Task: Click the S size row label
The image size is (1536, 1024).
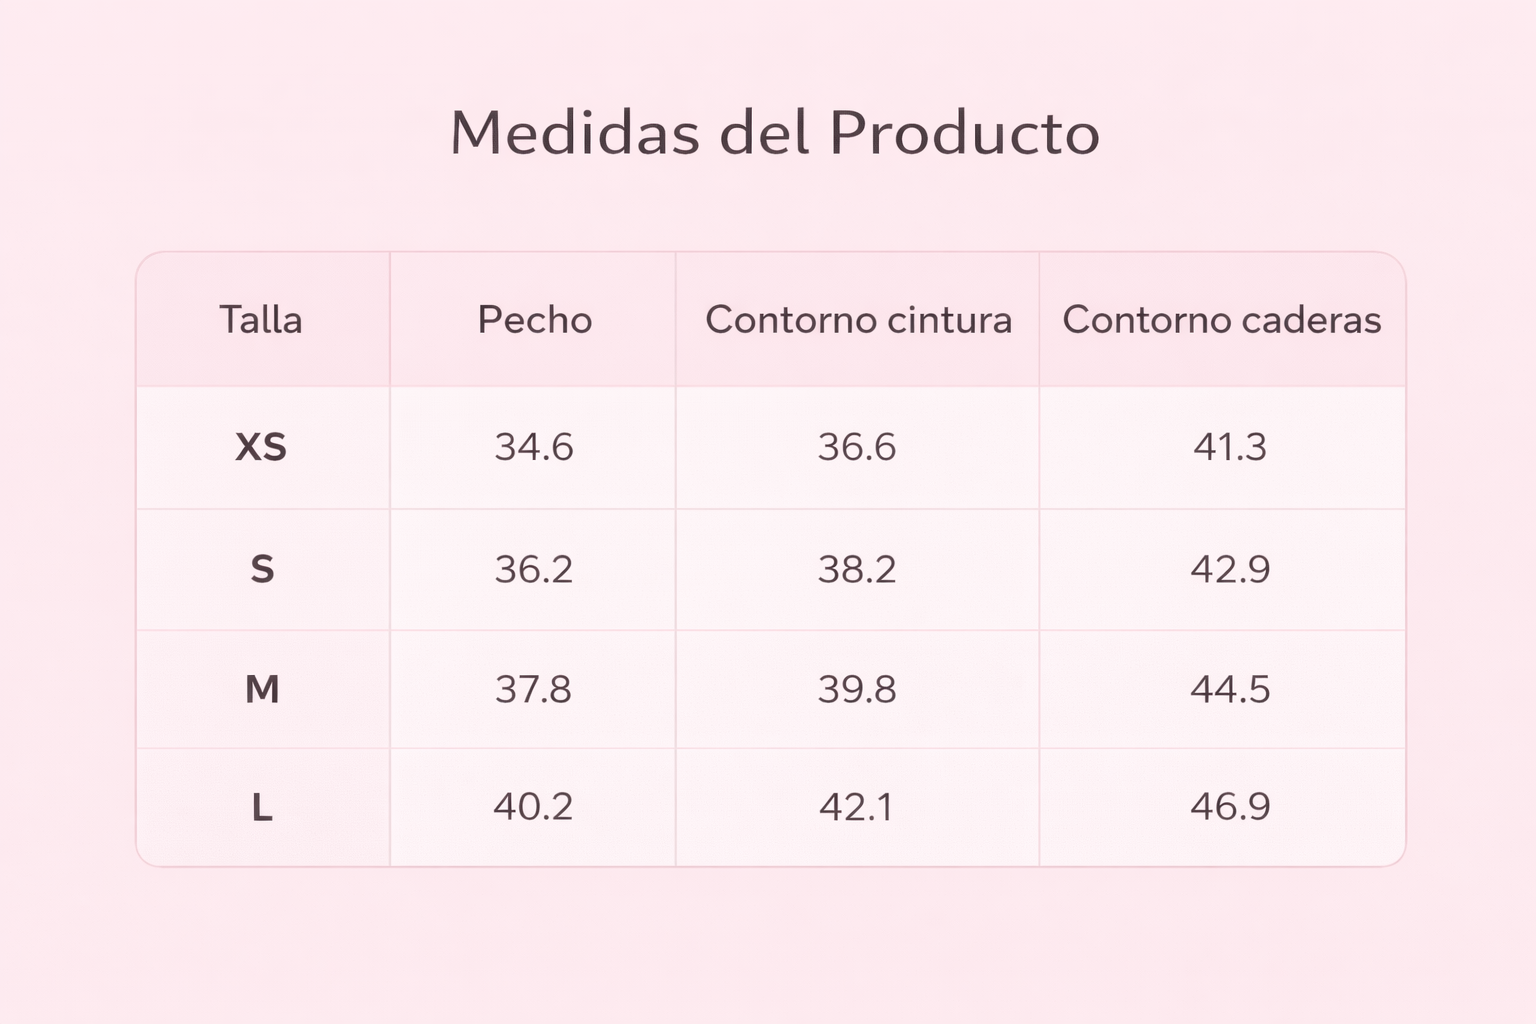Action: tap(261, 569)
